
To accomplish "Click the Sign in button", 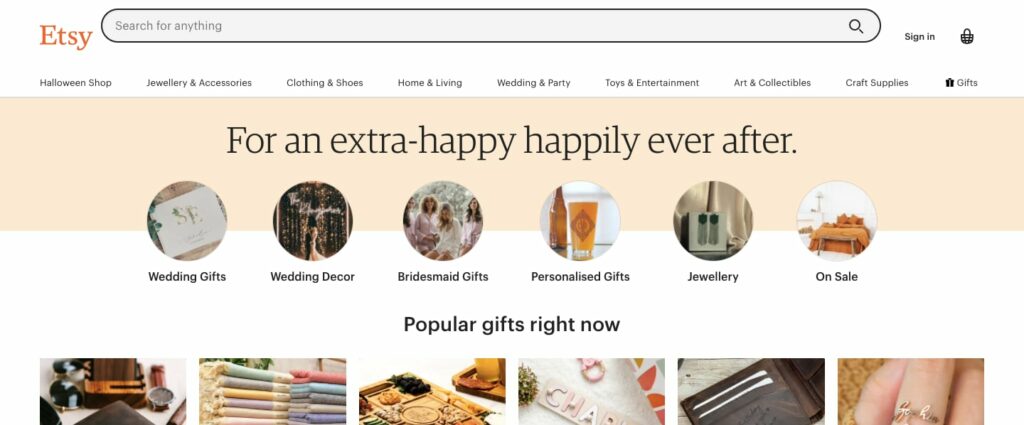I will click(920, 37).
